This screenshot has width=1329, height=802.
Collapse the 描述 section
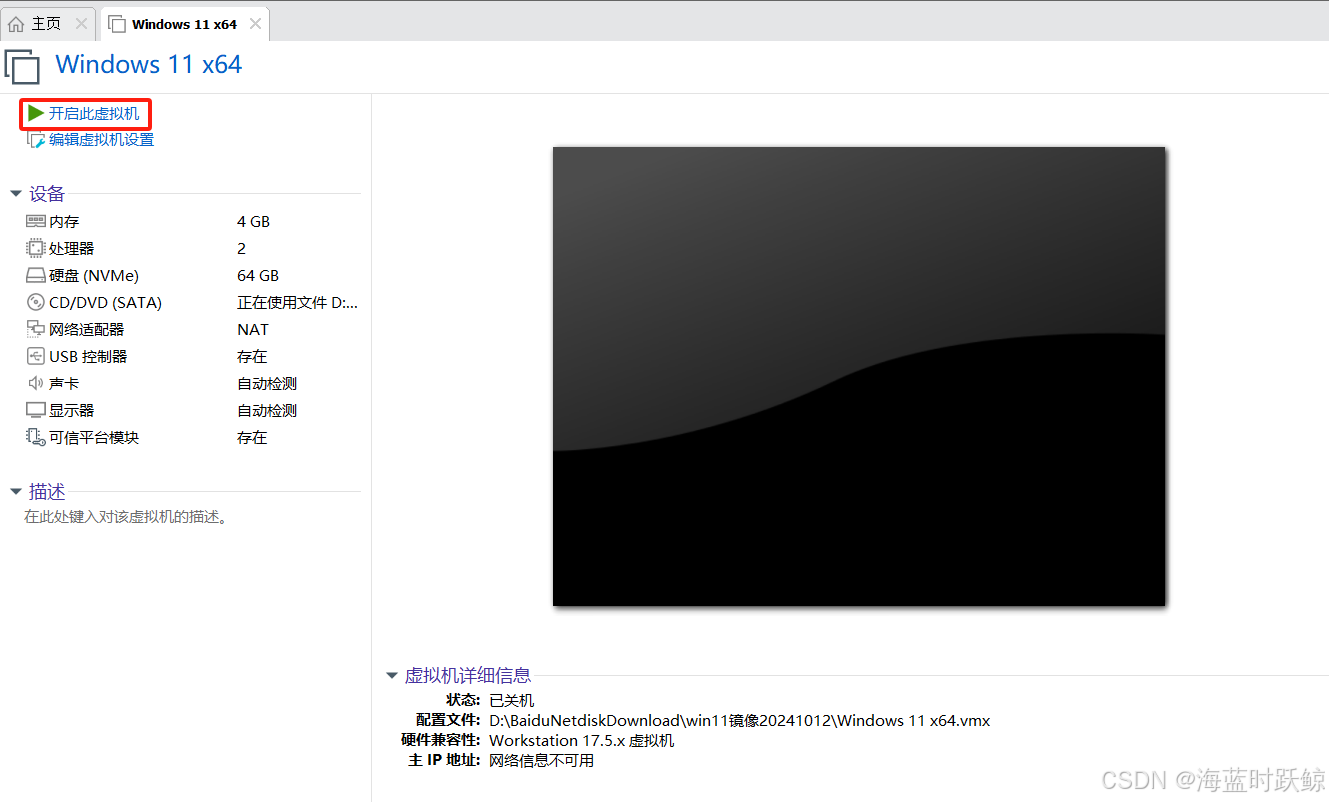16,491
